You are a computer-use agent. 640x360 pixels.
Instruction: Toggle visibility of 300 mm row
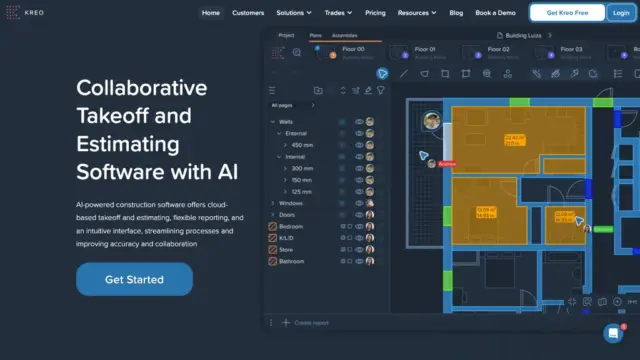coord(359,168)
